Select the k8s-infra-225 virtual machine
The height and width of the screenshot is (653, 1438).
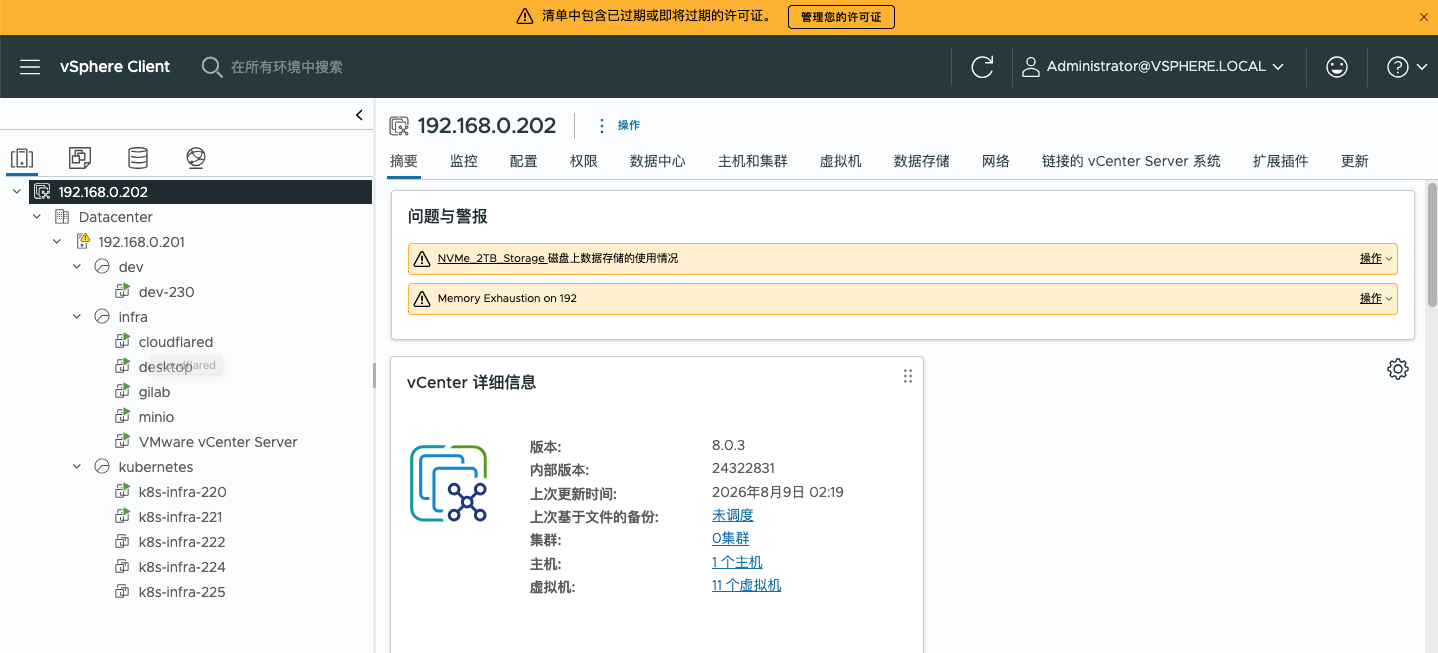pos(182,592)
